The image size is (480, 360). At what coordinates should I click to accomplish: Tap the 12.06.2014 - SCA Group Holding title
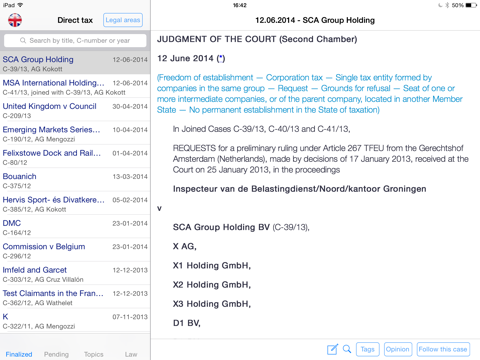pos(315,20)
